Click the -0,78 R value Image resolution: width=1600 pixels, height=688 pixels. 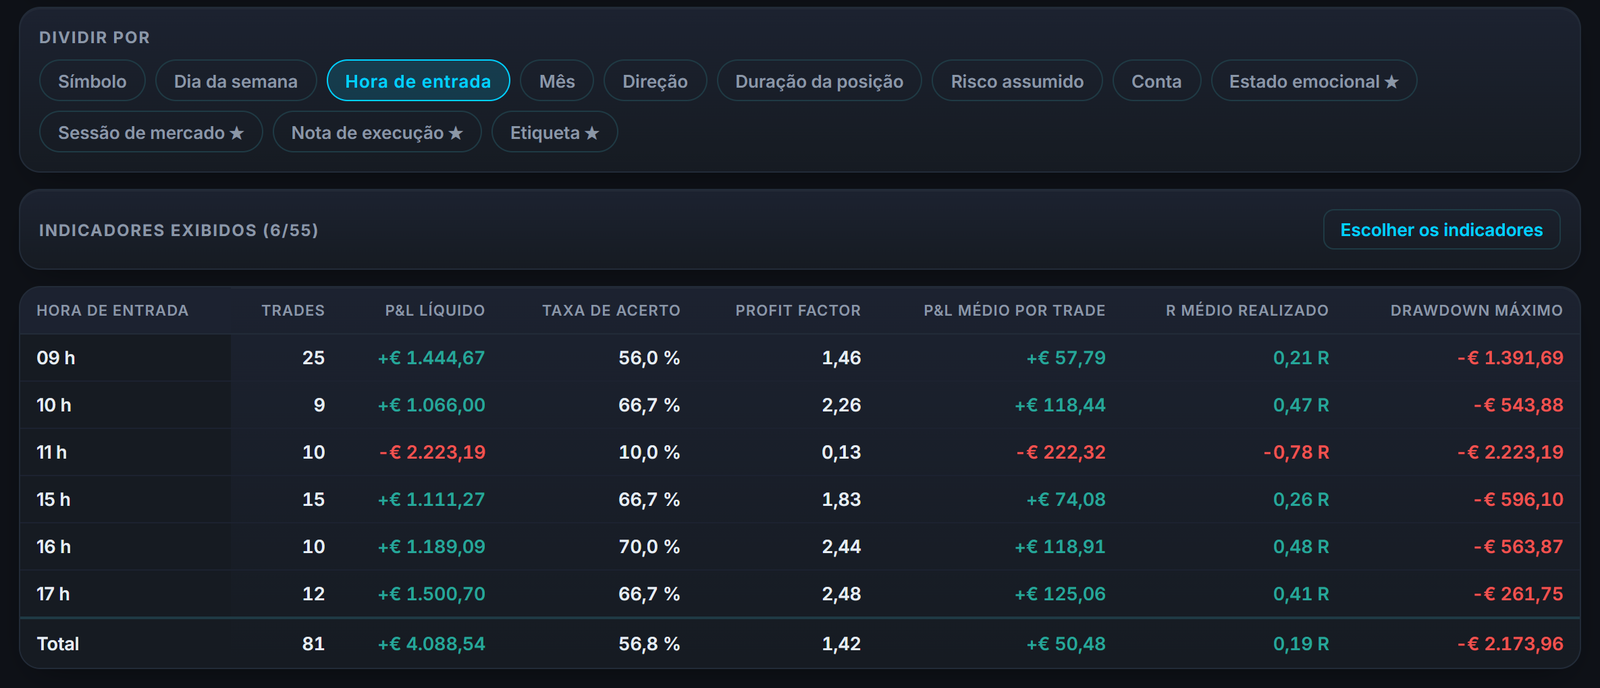coord(1296,452)
